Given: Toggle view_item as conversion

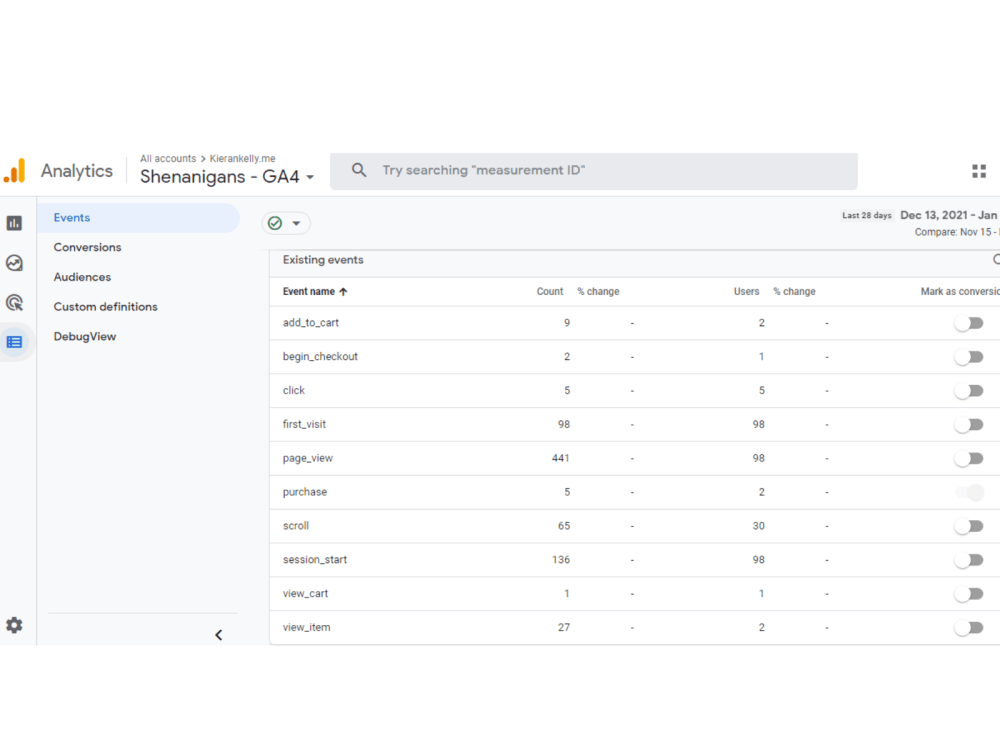Looking at the screenshot, I should tap(969, 628).
